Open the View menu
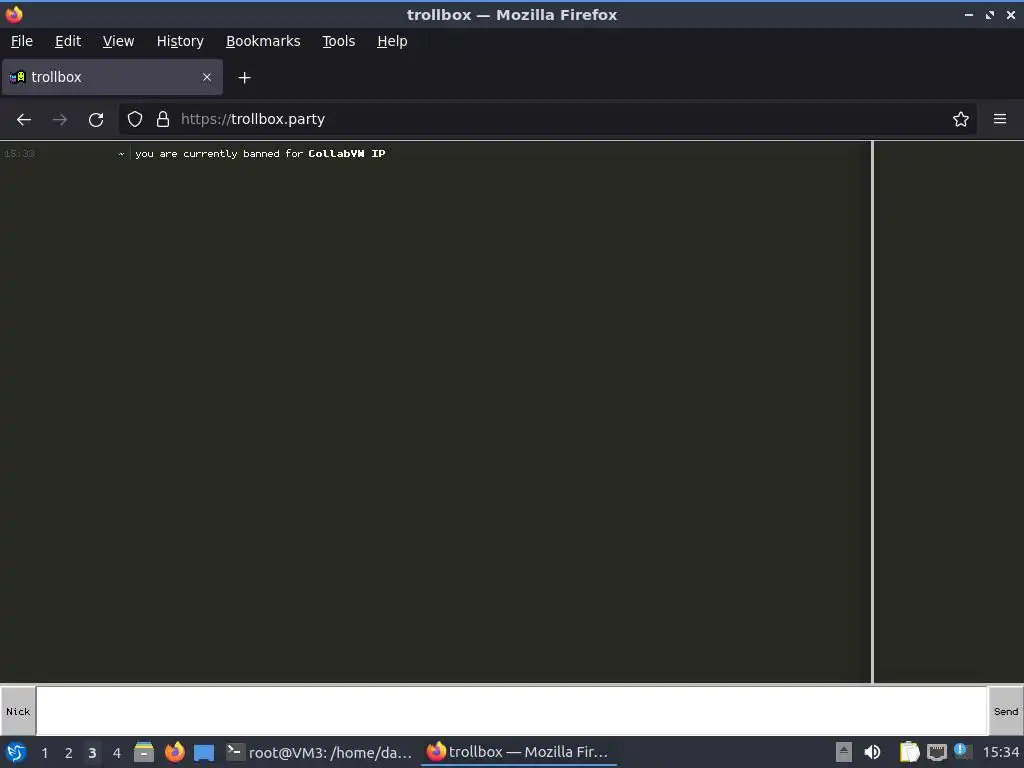 118,41
